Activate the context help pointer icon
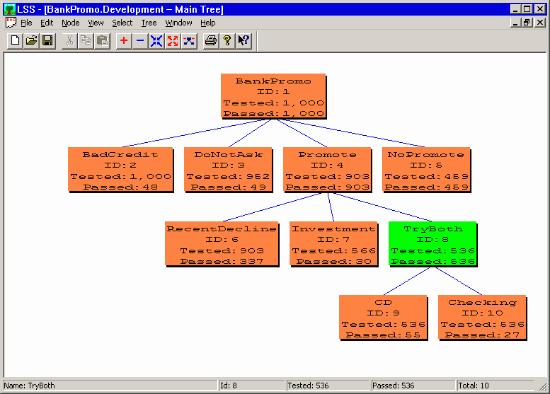 [x=243, y=41]
